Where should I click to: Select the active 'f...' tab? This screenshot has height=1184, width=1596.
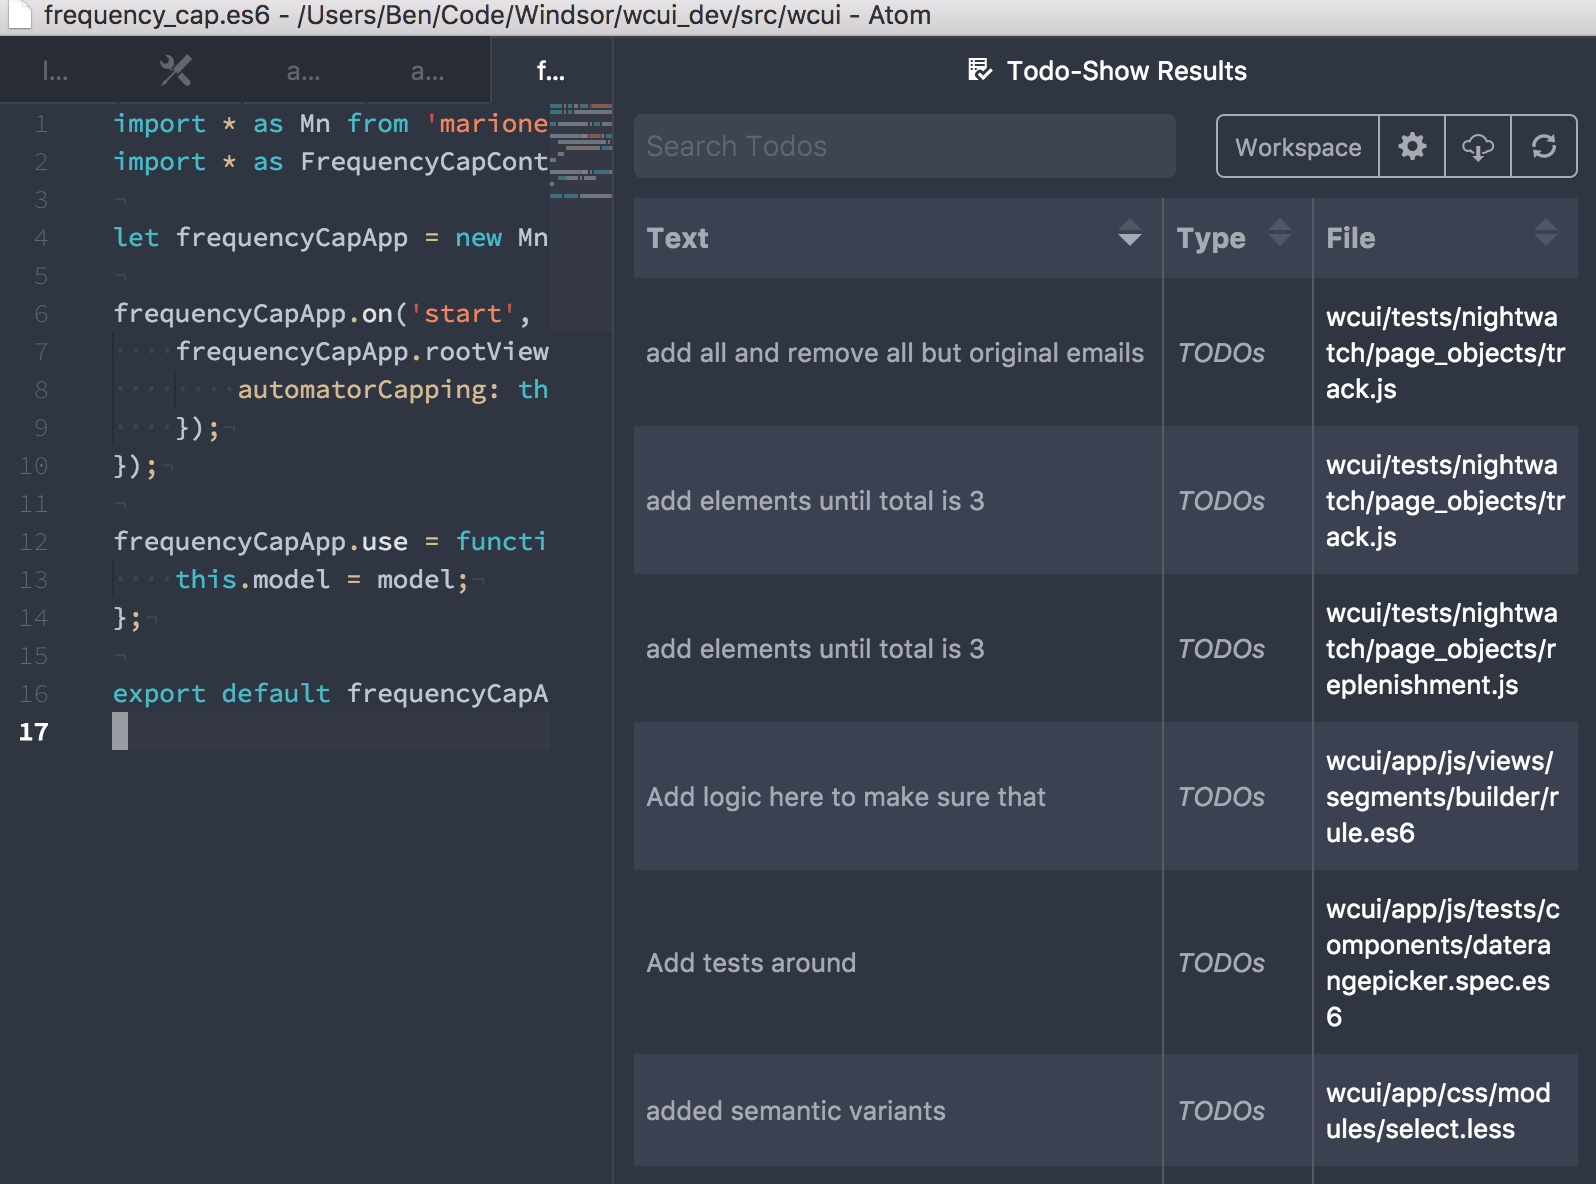click(x=551, y=70)
